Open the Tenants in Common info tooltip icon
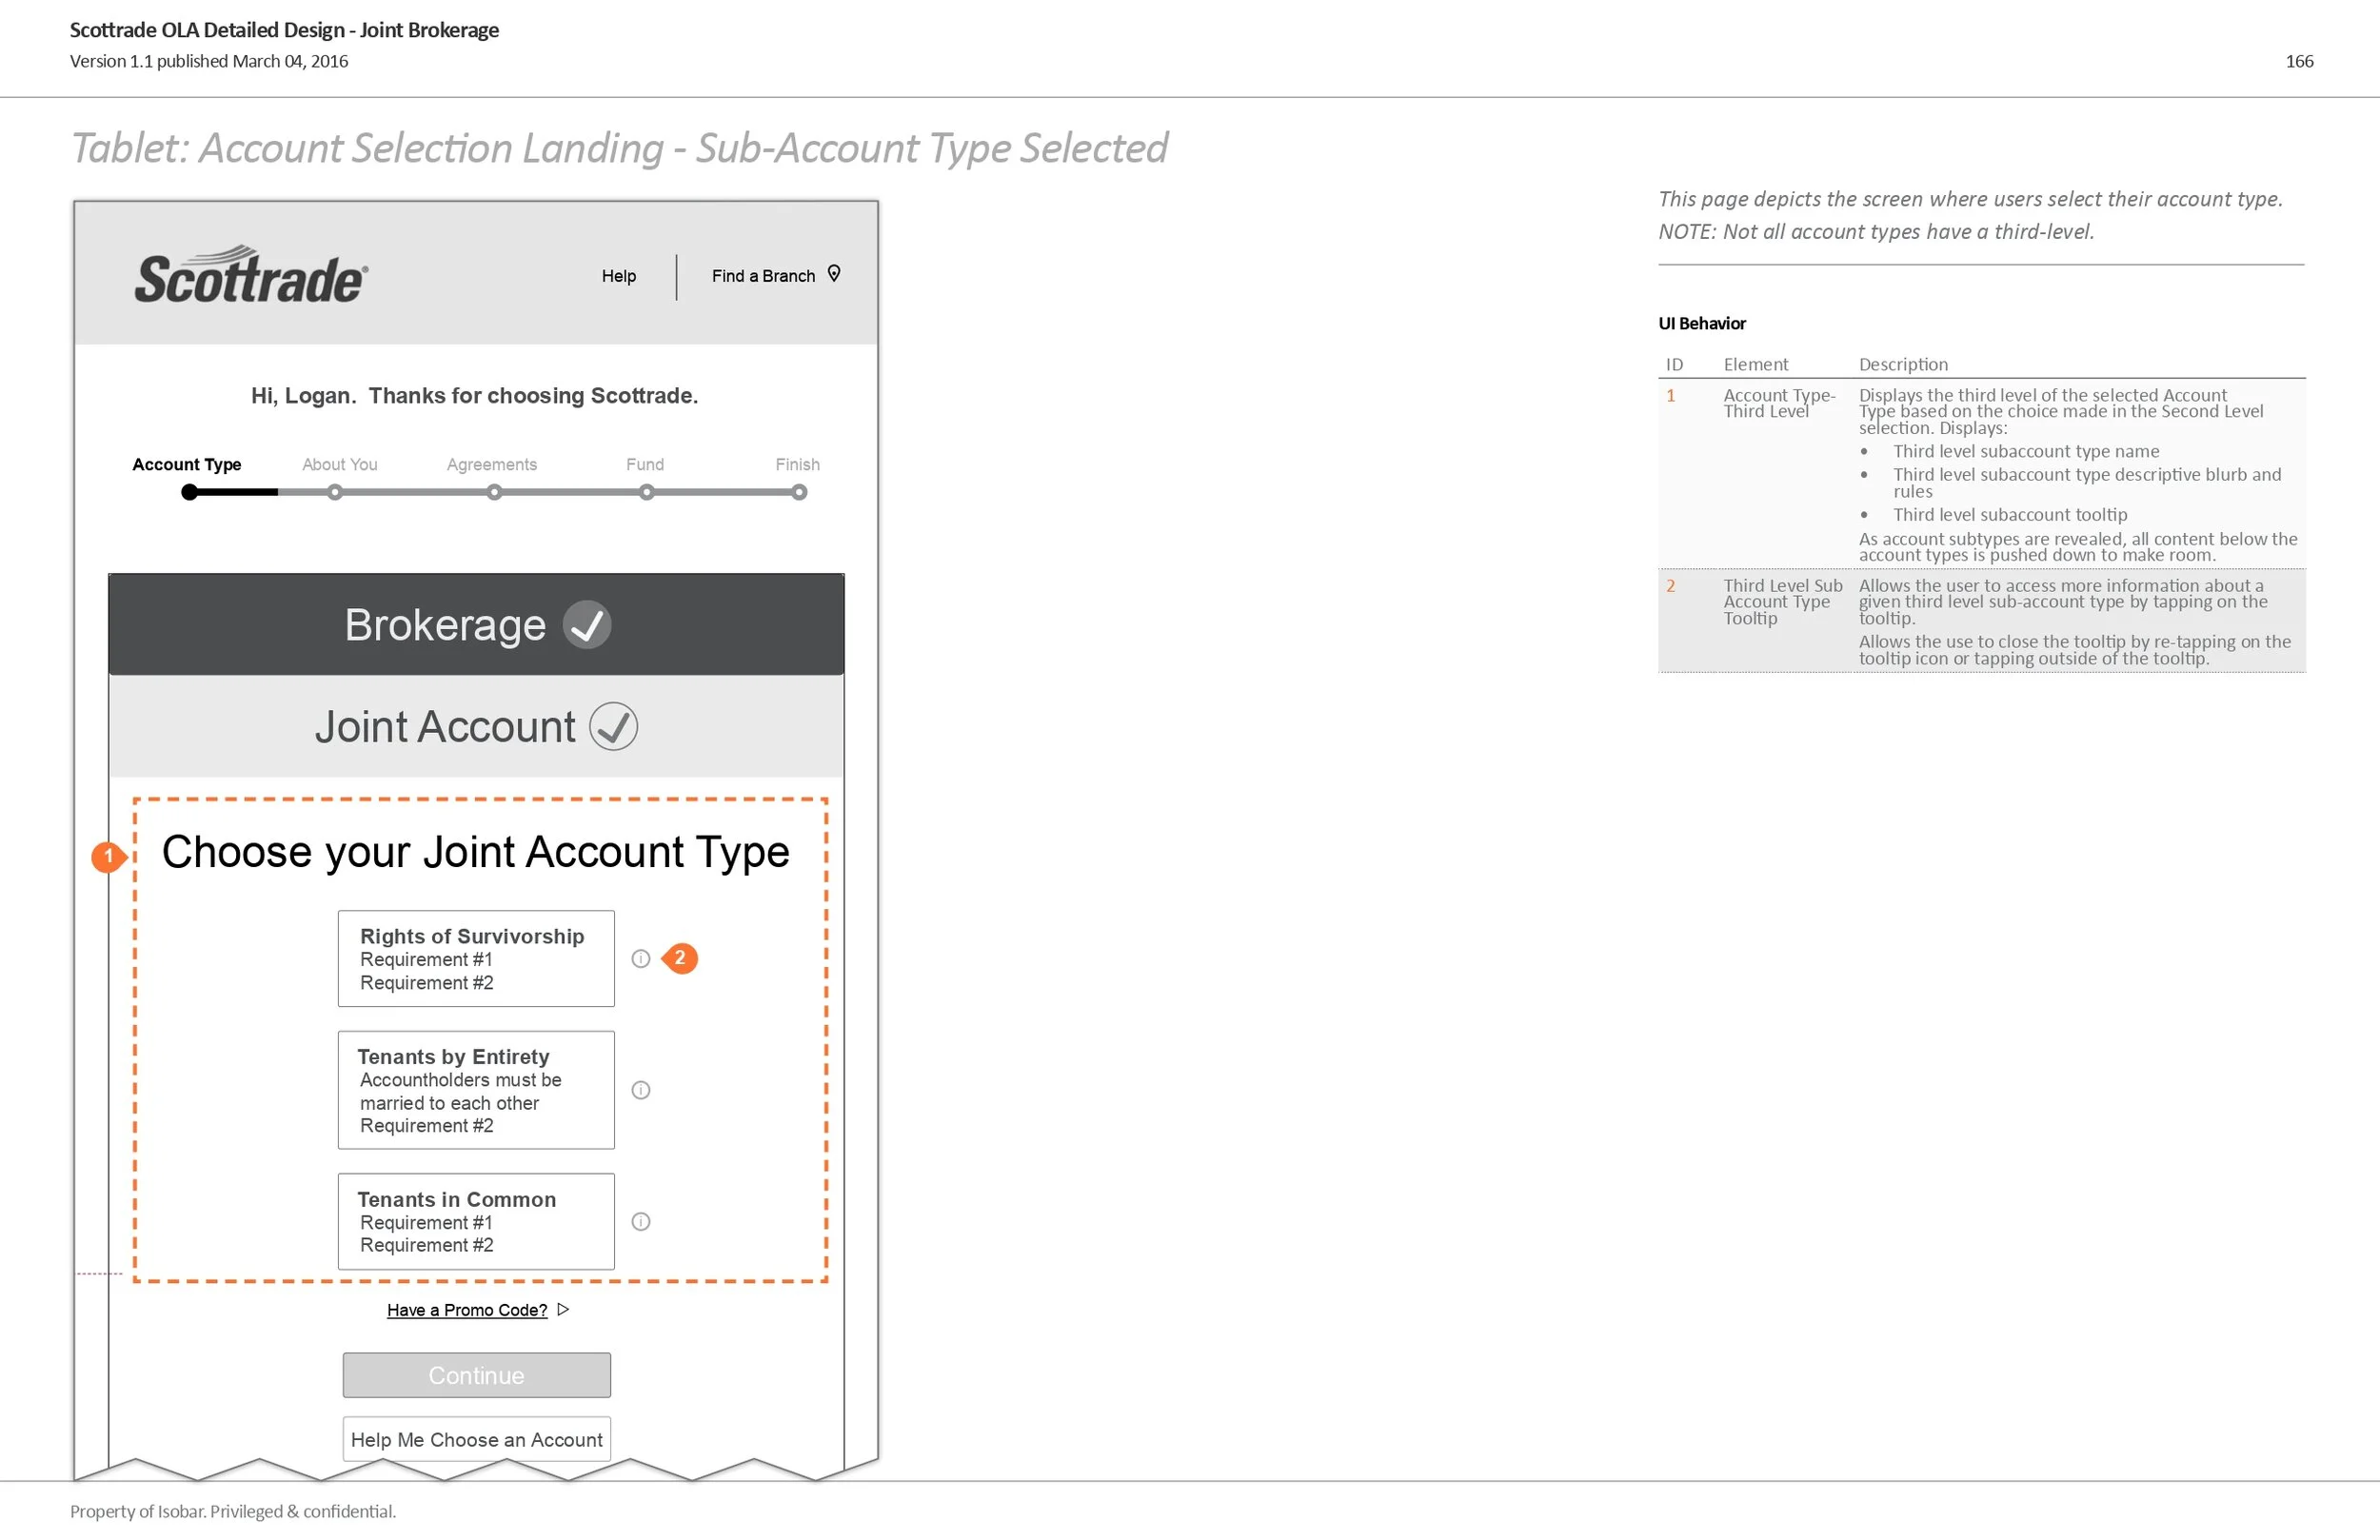The width and height of the screenshot is (2380, 1540). (x=641, y=1221)
